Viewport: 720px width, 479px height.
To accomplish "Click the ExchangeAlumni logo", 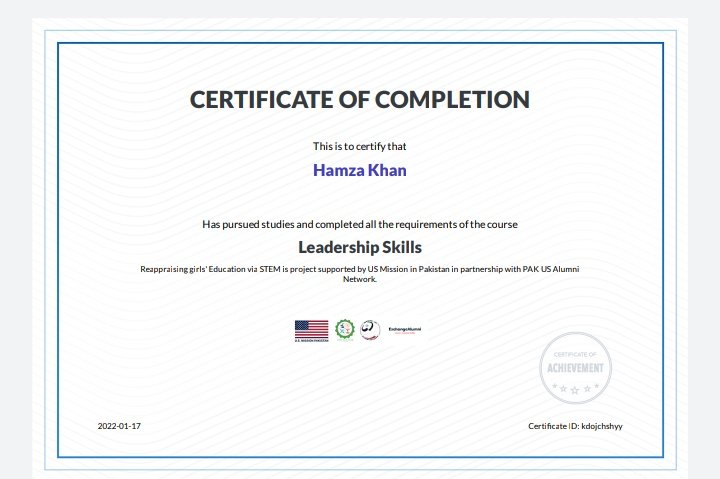I will click(405, 330).
